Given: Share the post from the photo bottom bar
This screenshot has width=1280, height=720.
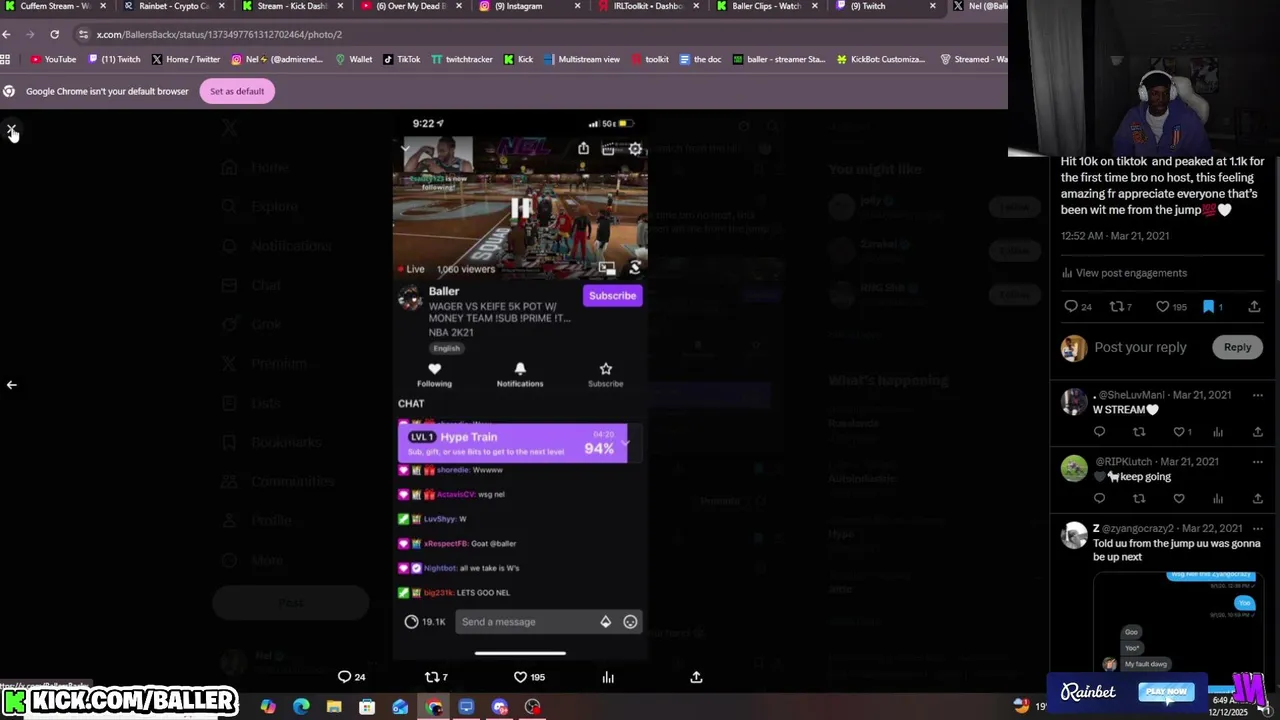Looking at the screenshot, I should click(x=696, y=677).
